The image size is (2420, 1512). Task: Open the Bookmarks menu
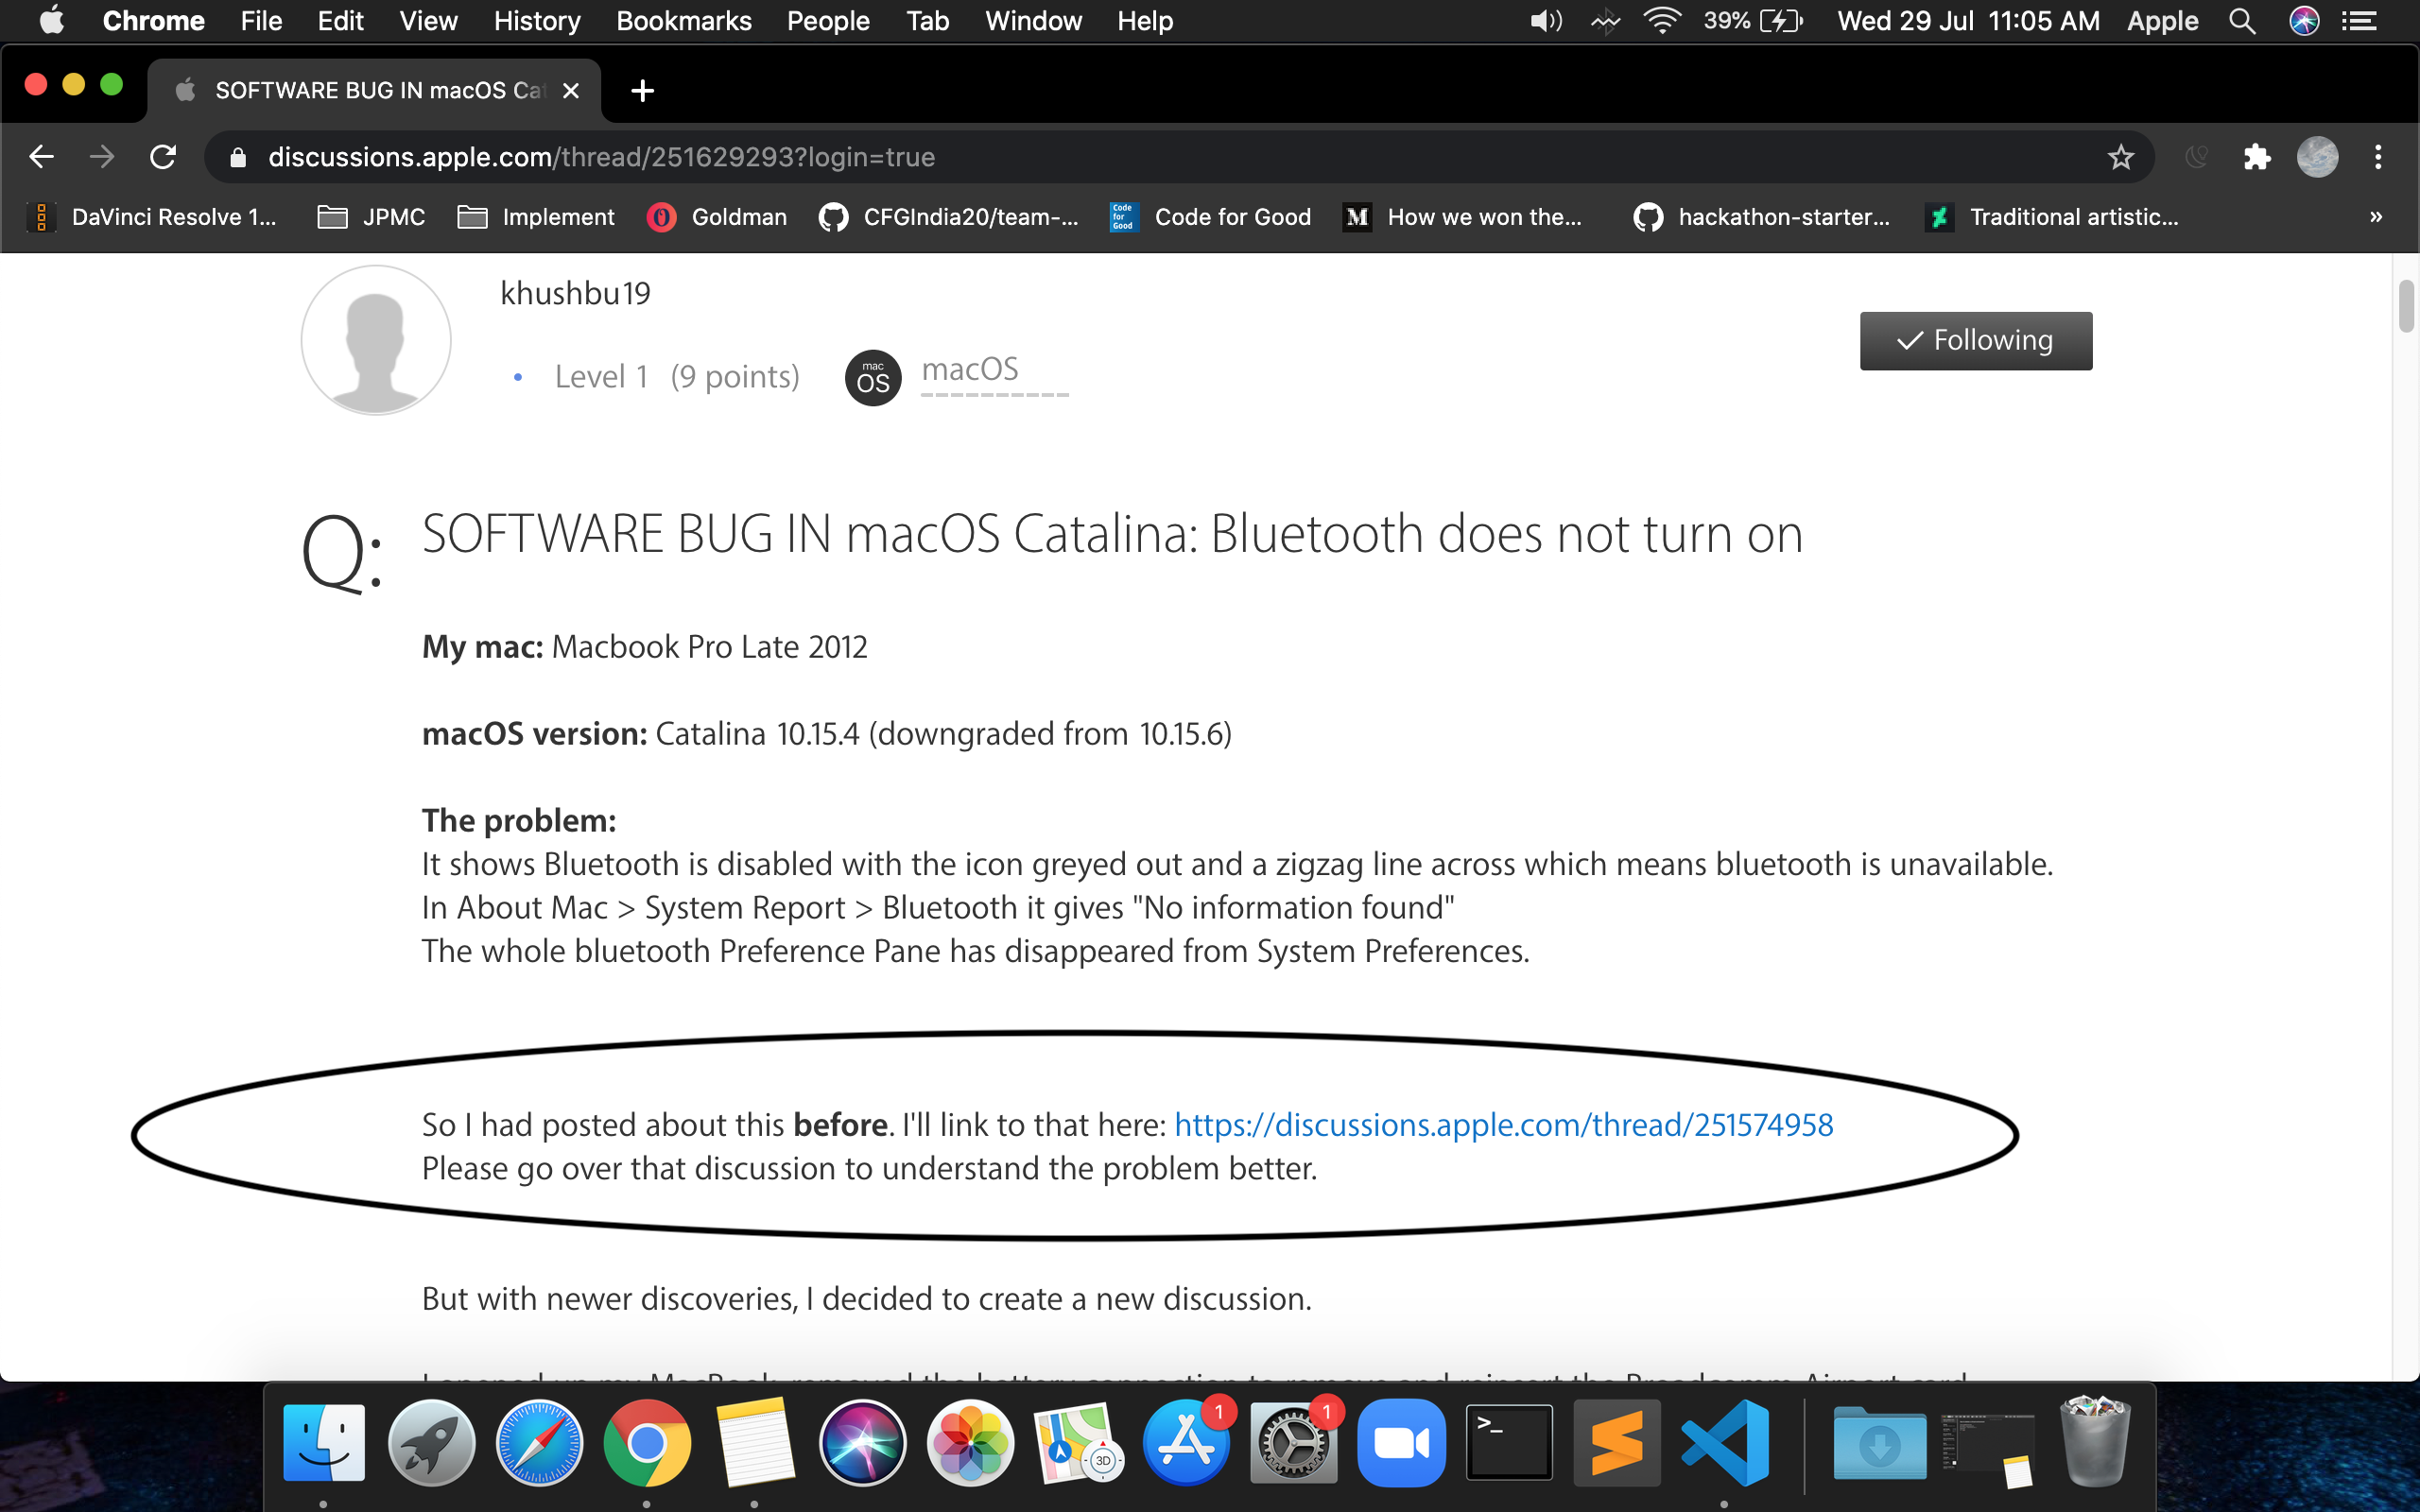pos(683,21)
